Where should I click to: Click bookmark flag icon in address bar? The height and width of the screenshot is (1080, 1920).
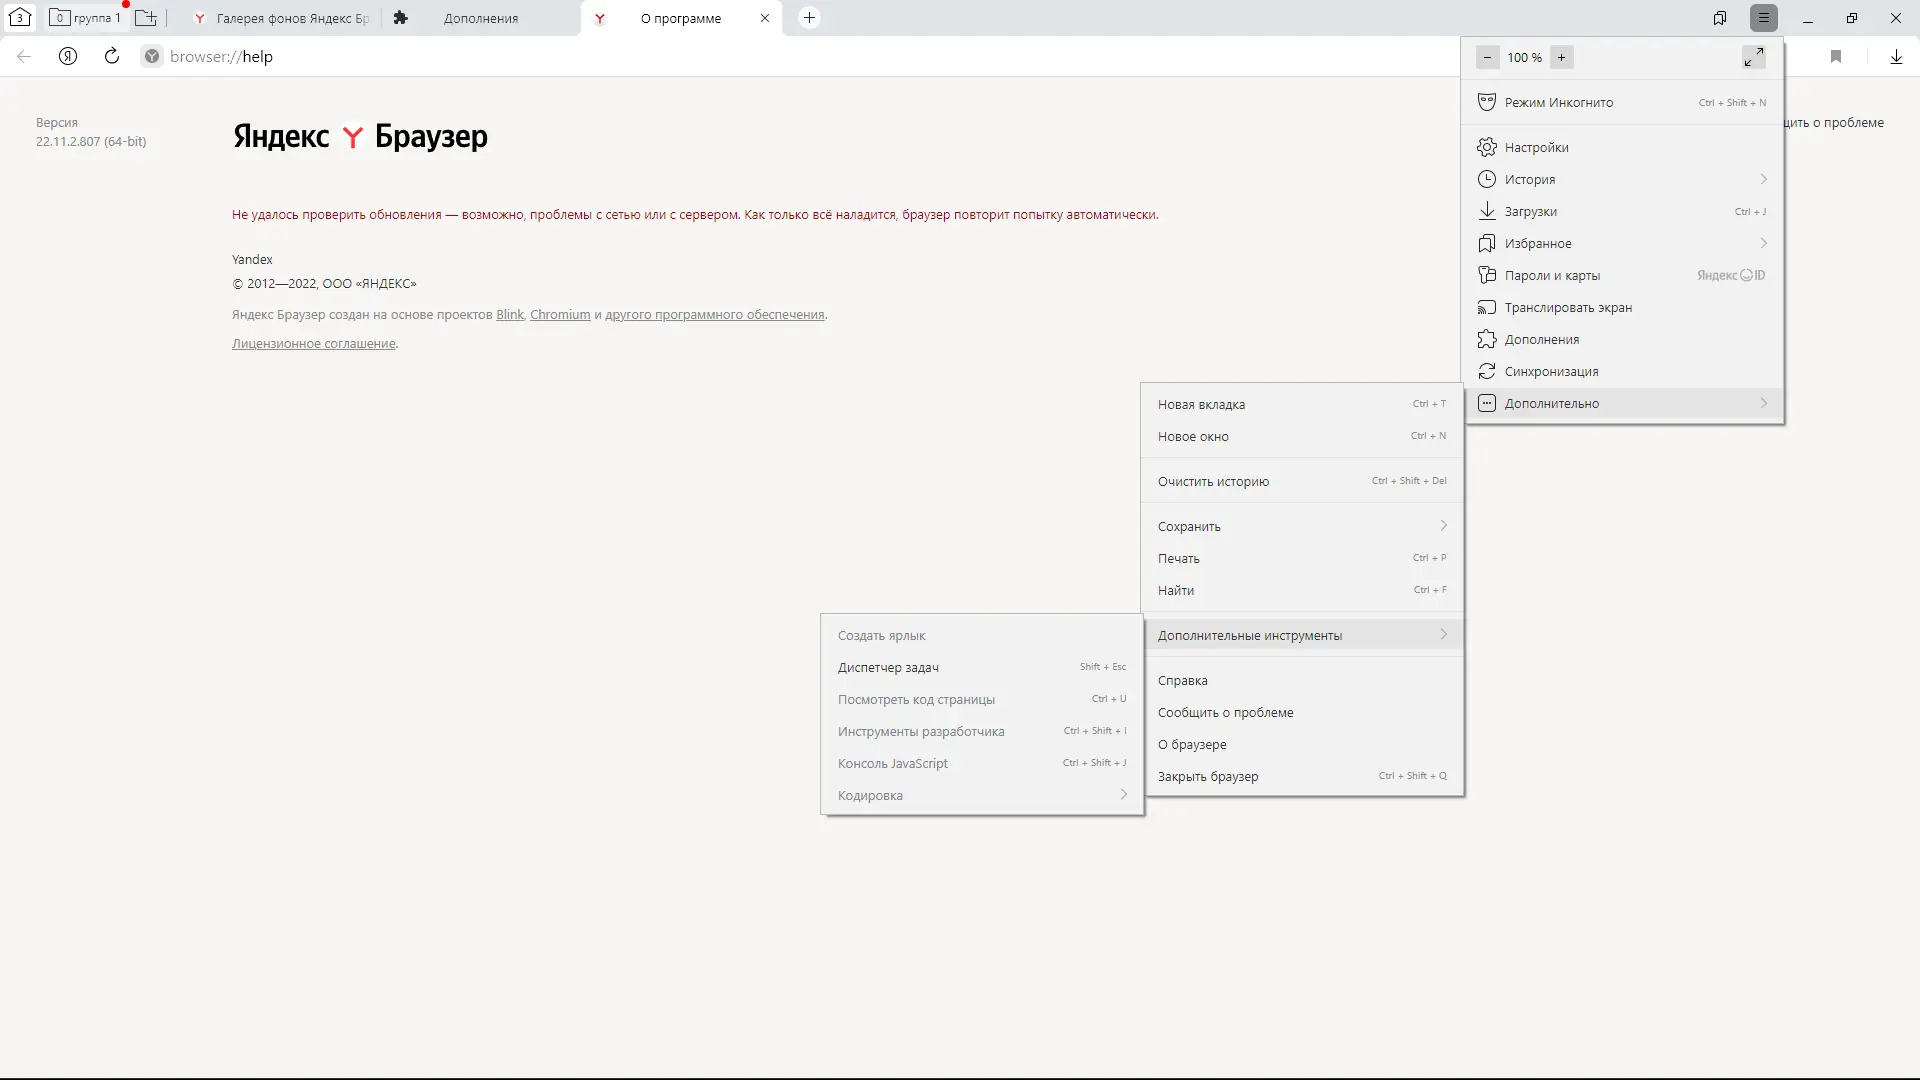pos(1836,56)
